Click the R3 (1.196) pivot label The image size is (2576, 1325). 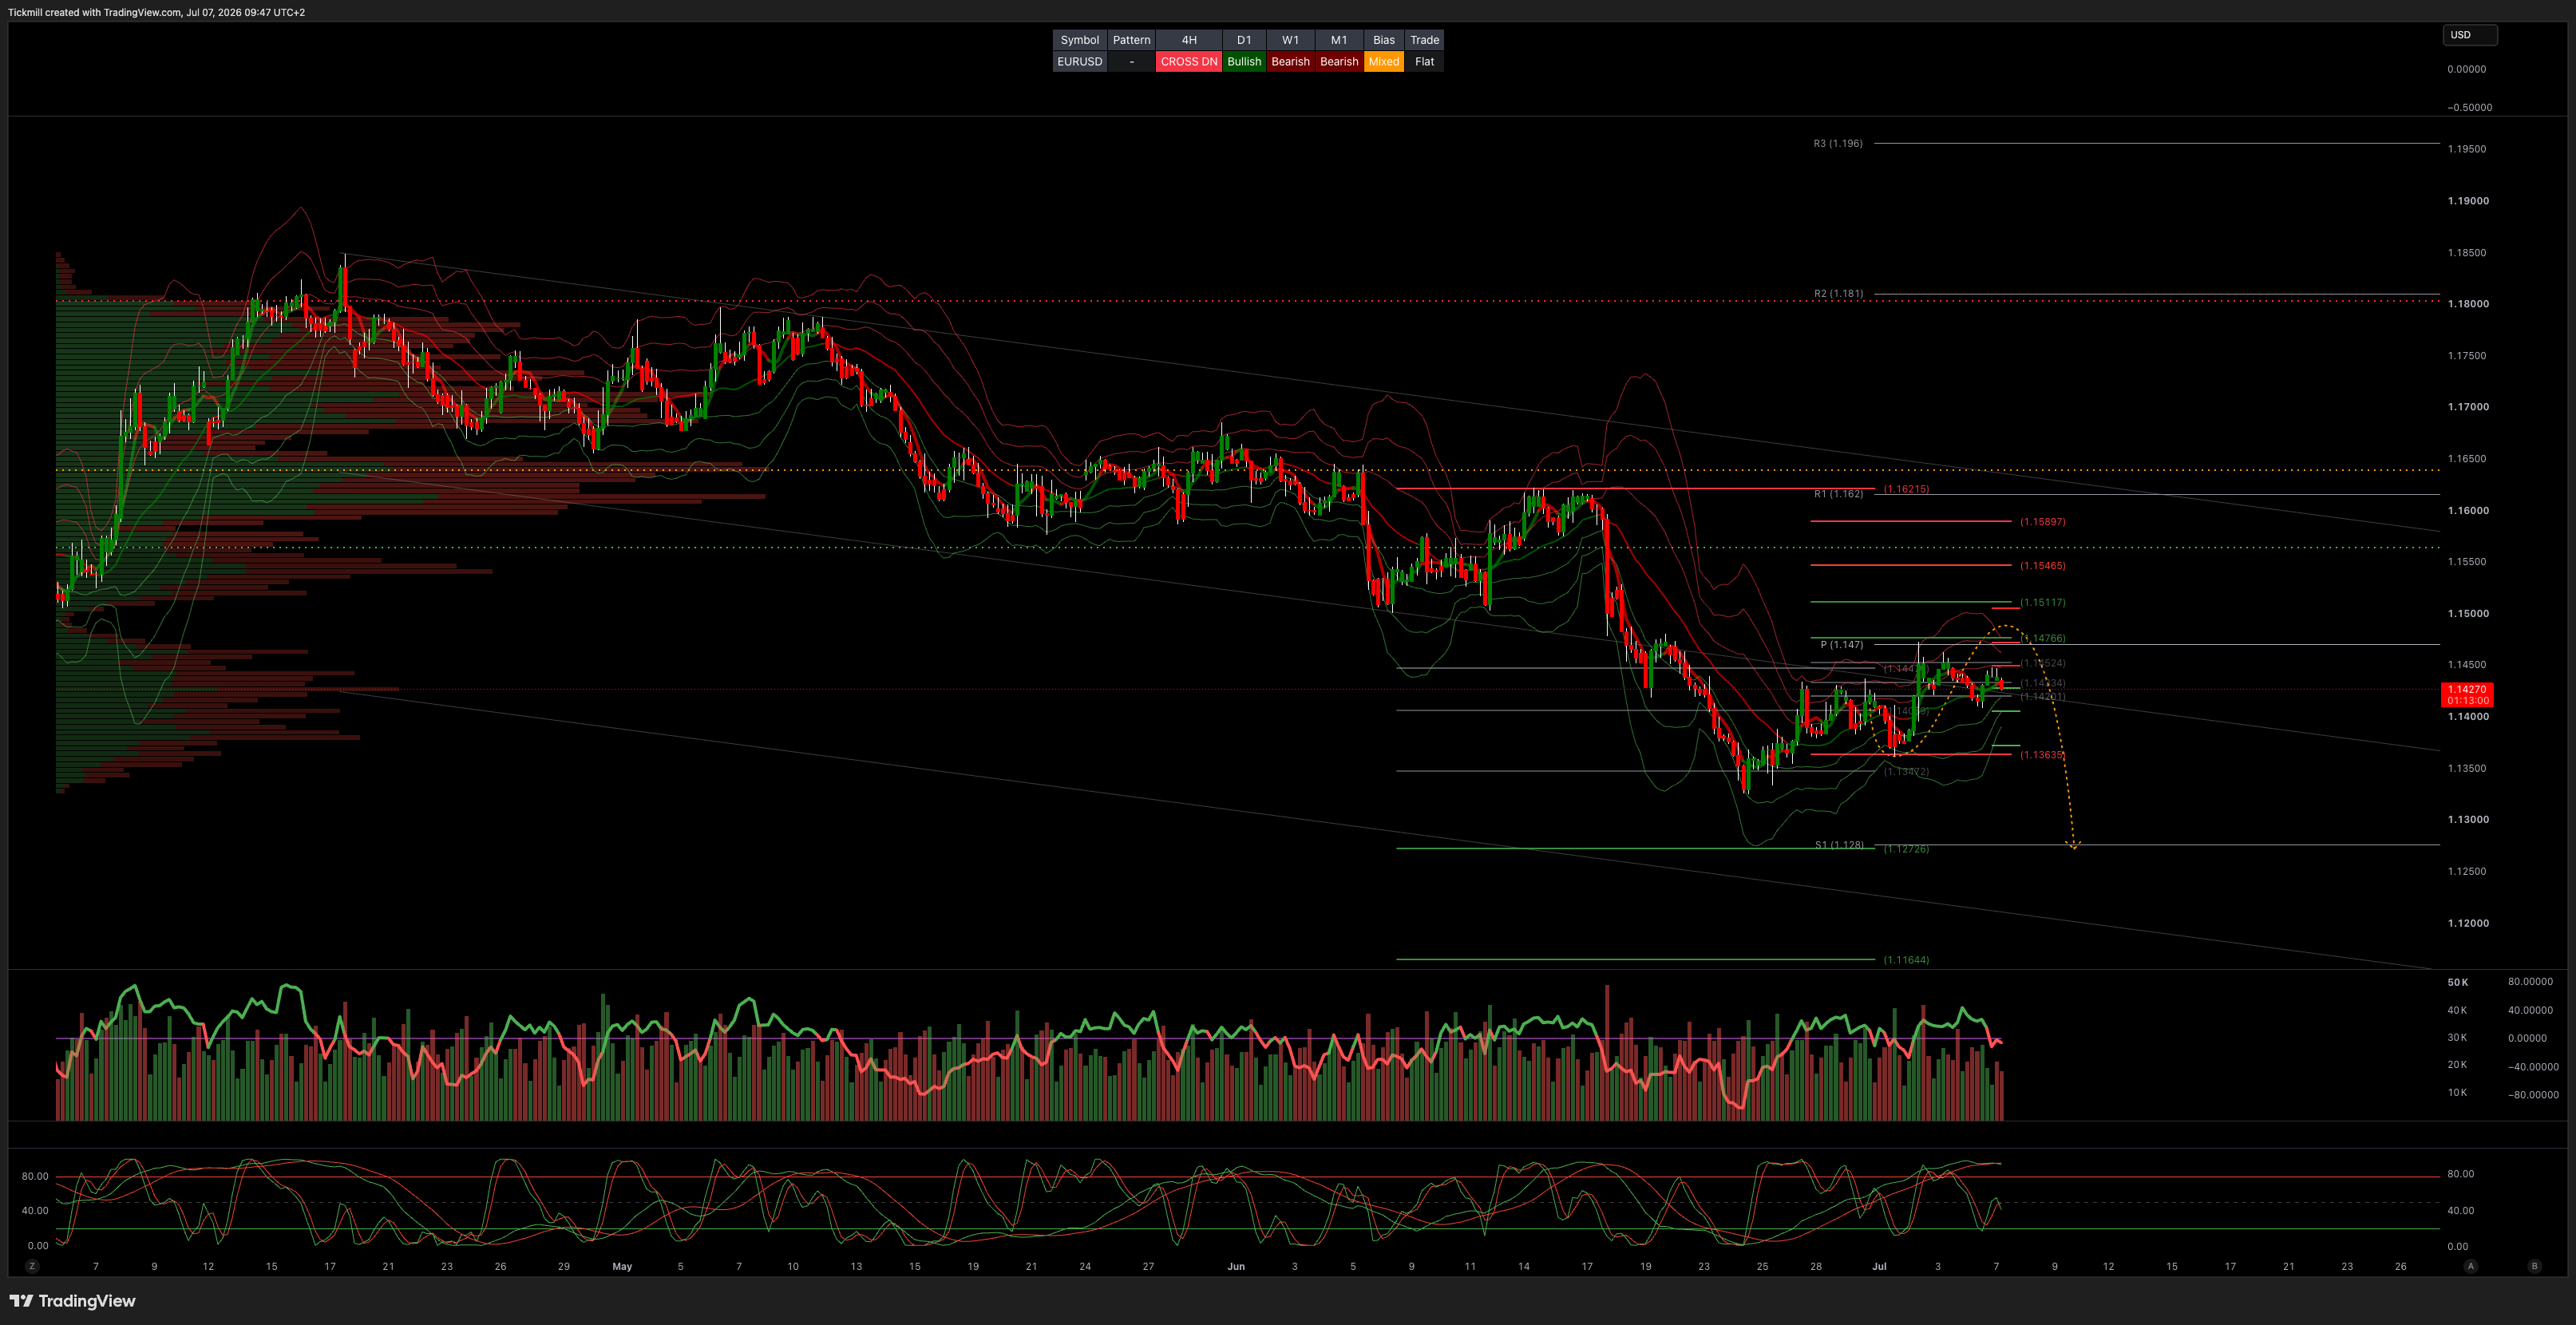coord(1838,143)
